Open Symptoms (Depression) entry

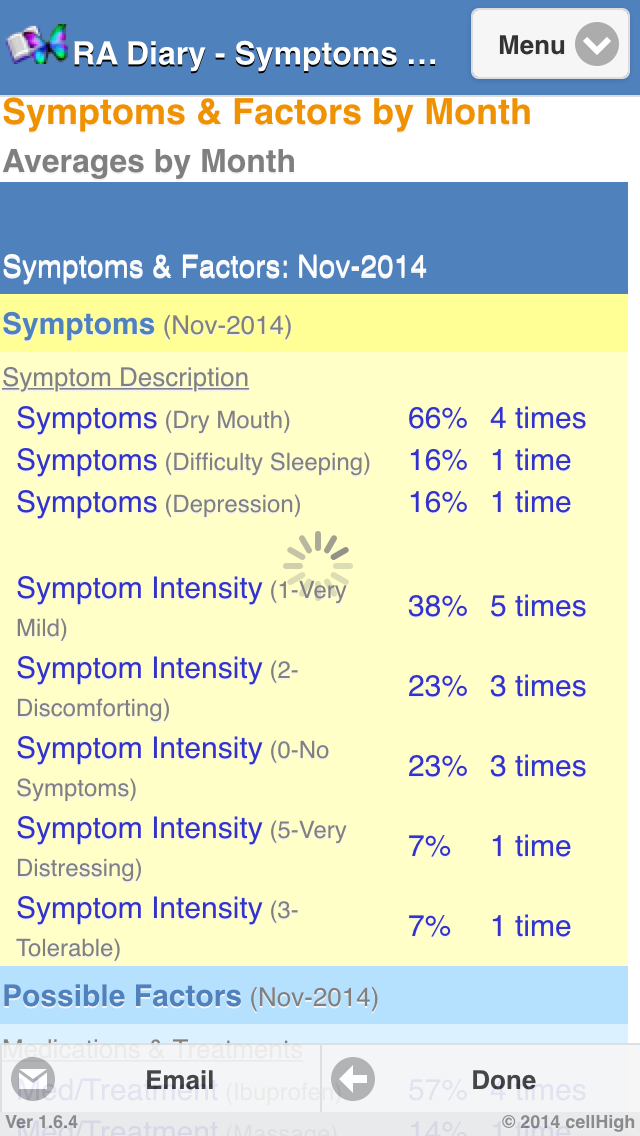[158, 503]
